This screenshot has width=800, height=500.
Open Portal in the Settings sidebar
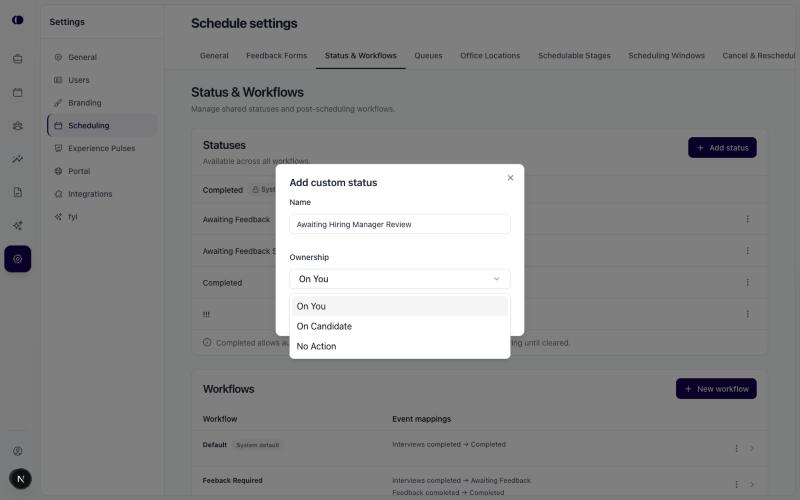[102, 171]
